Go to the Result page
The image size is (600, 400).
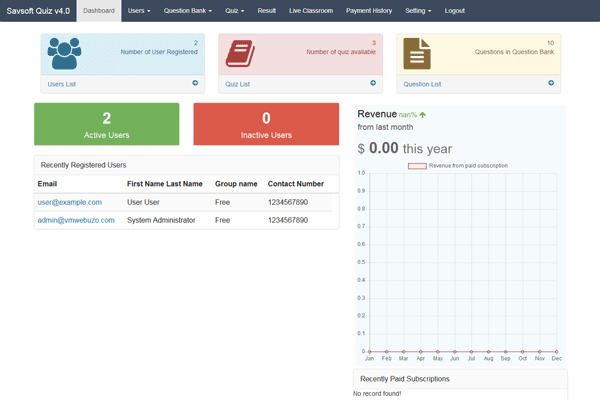click(267, 10)
